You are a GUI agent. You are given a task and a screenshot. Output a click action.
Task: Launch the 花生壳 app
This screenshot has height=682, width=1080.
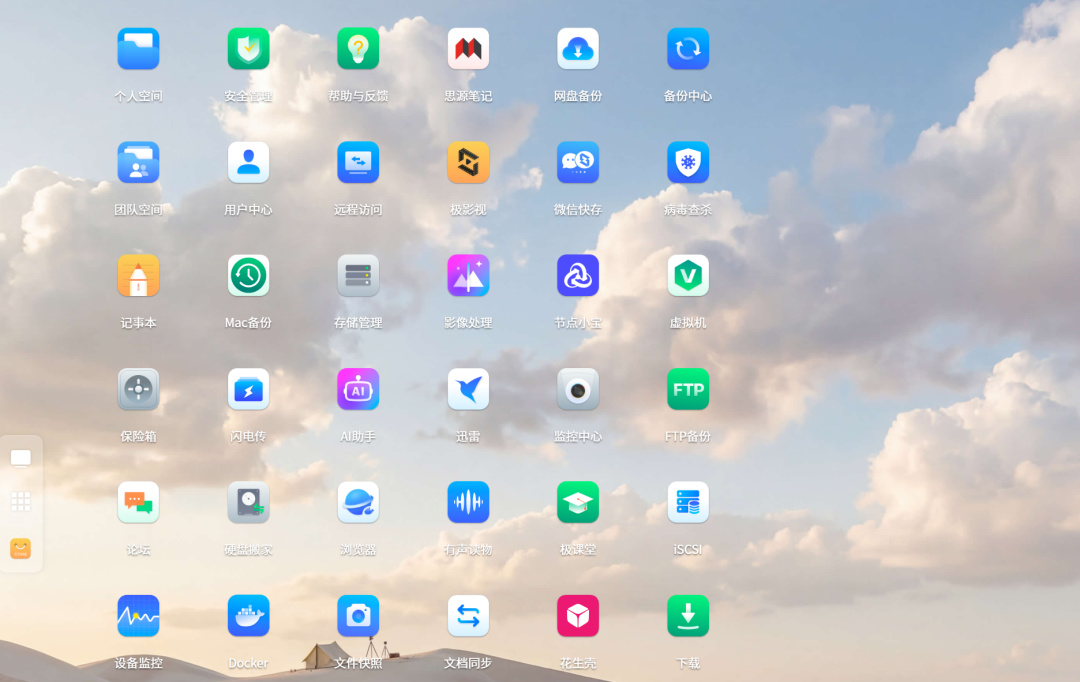578,616
